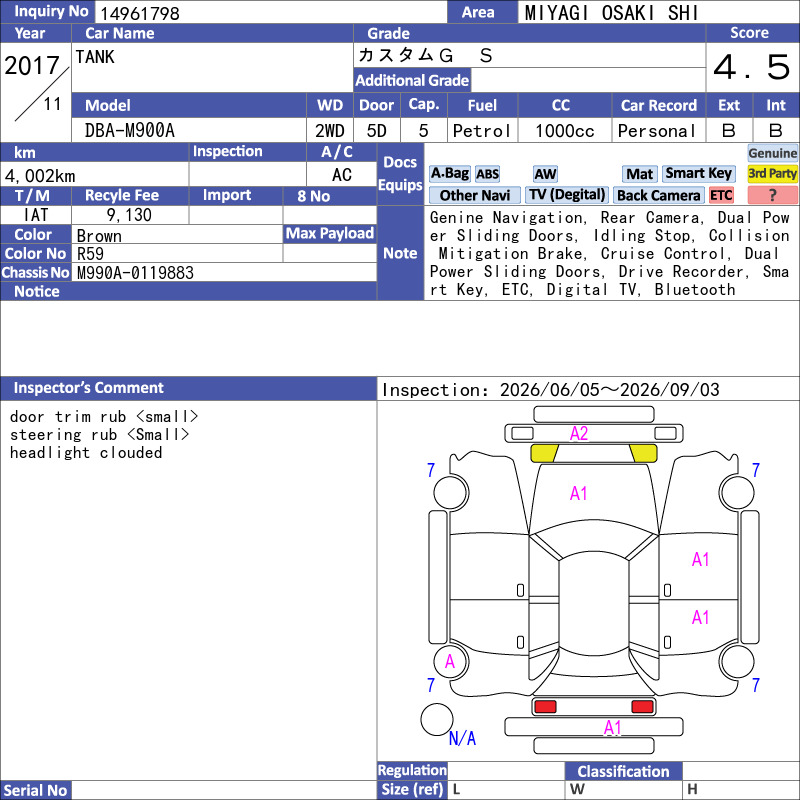Click the Back Camera badge
The height and width of the screenshot is (800, 800).
[659, 195]
